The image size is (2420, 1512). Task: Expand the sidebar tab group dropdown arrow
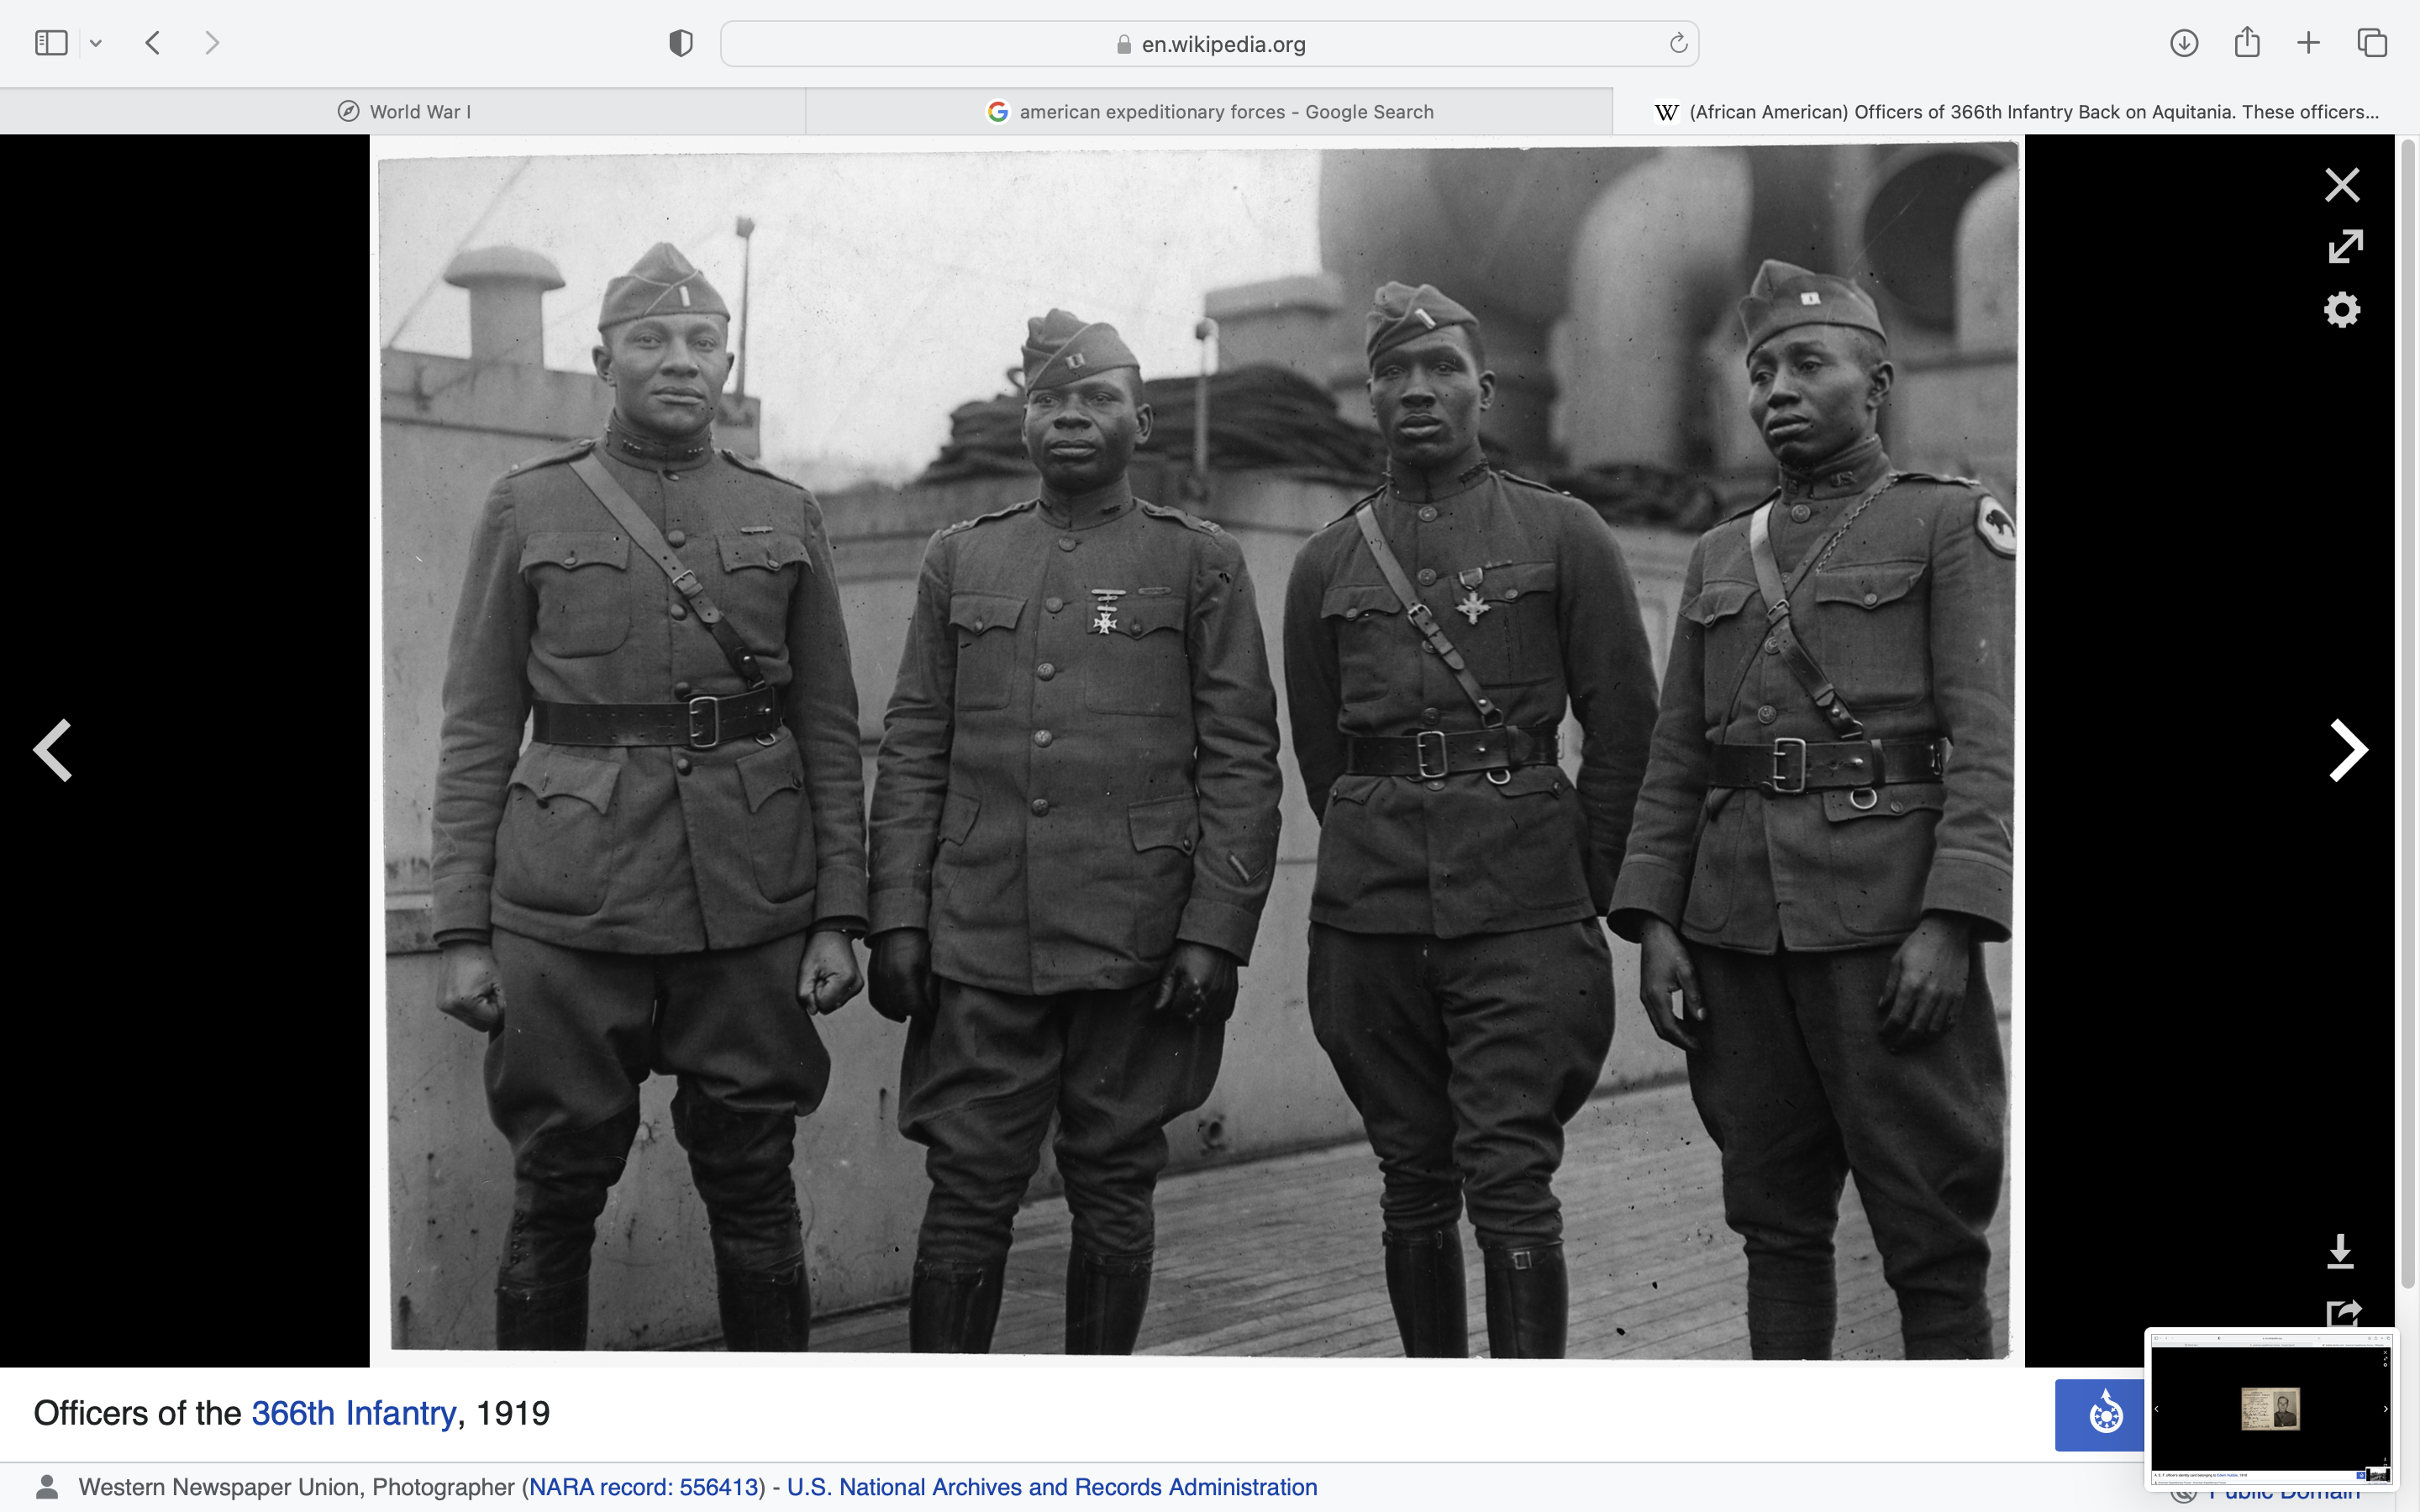pyautogui.click(x=96, y=43)
